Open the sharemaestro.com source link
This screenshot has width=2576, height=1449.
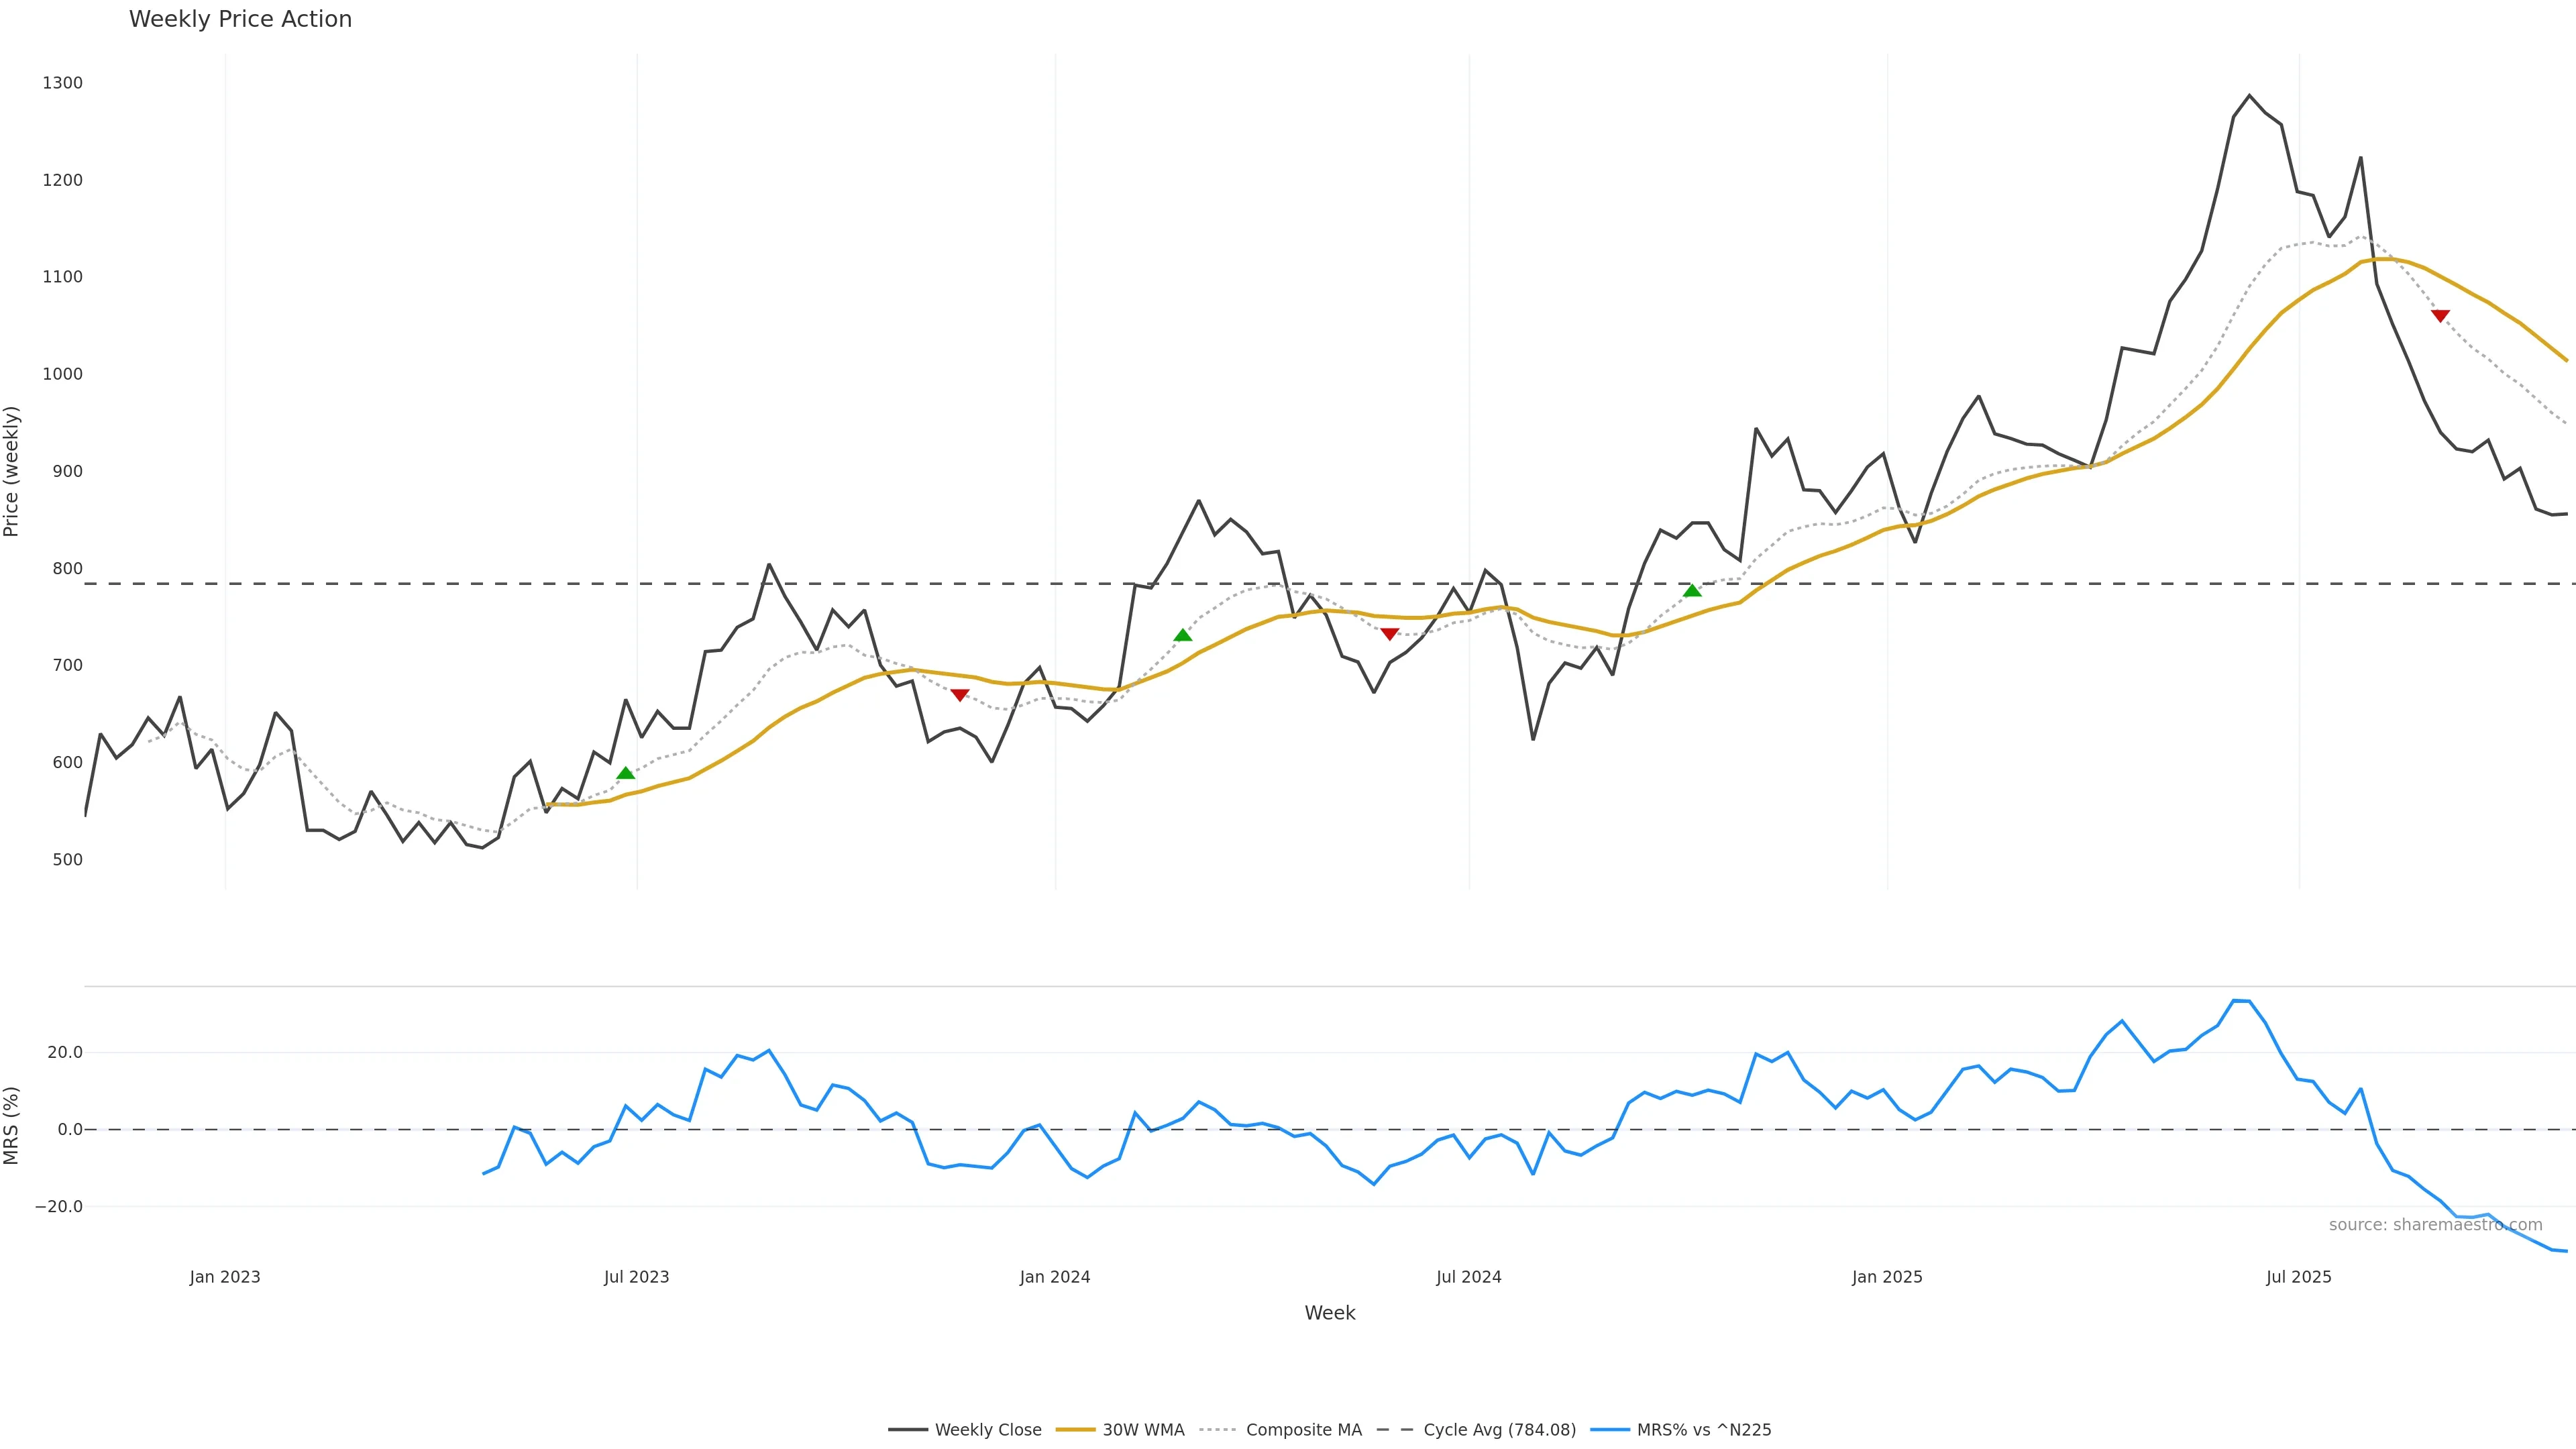[x=2435, y=1225]
